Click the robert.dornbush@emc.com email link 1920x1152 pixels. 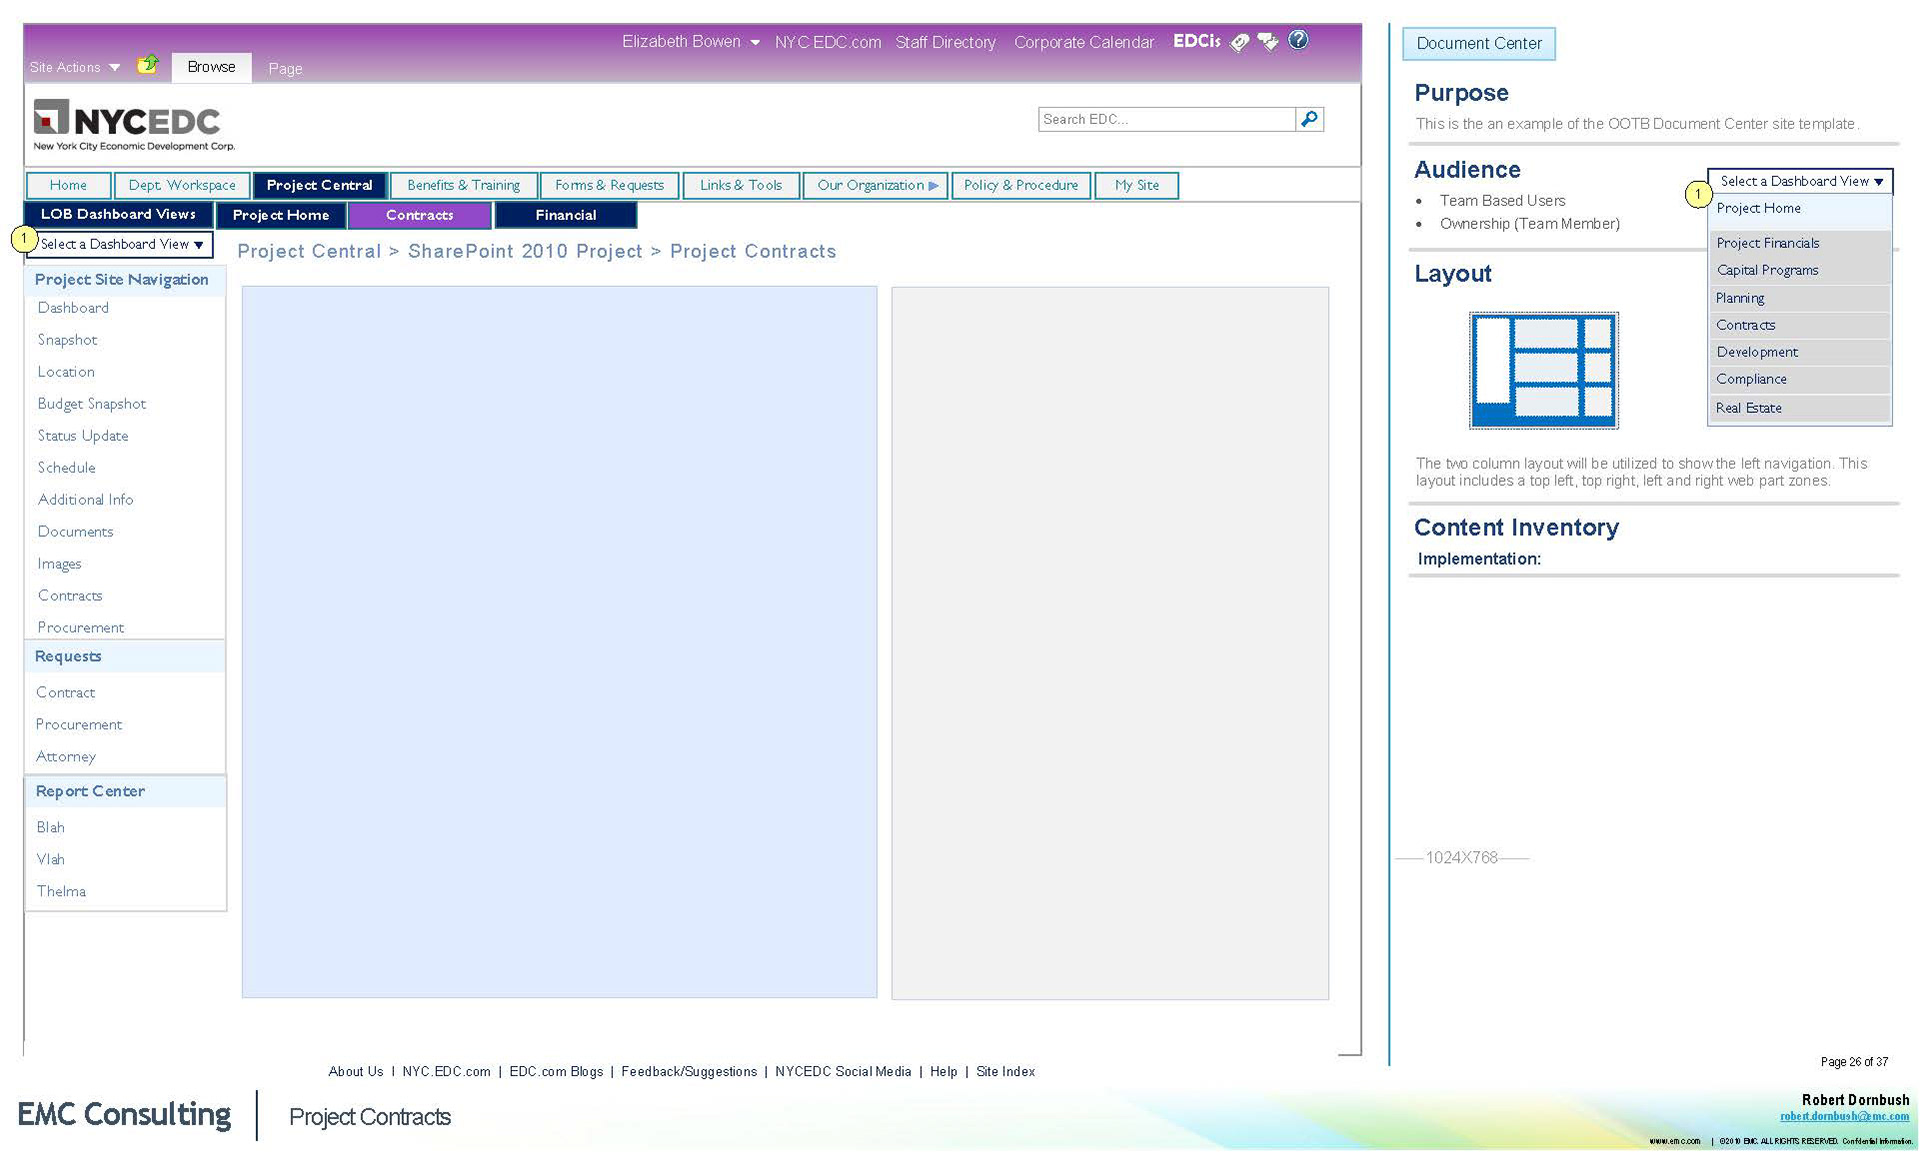tap(1843, 1116)
